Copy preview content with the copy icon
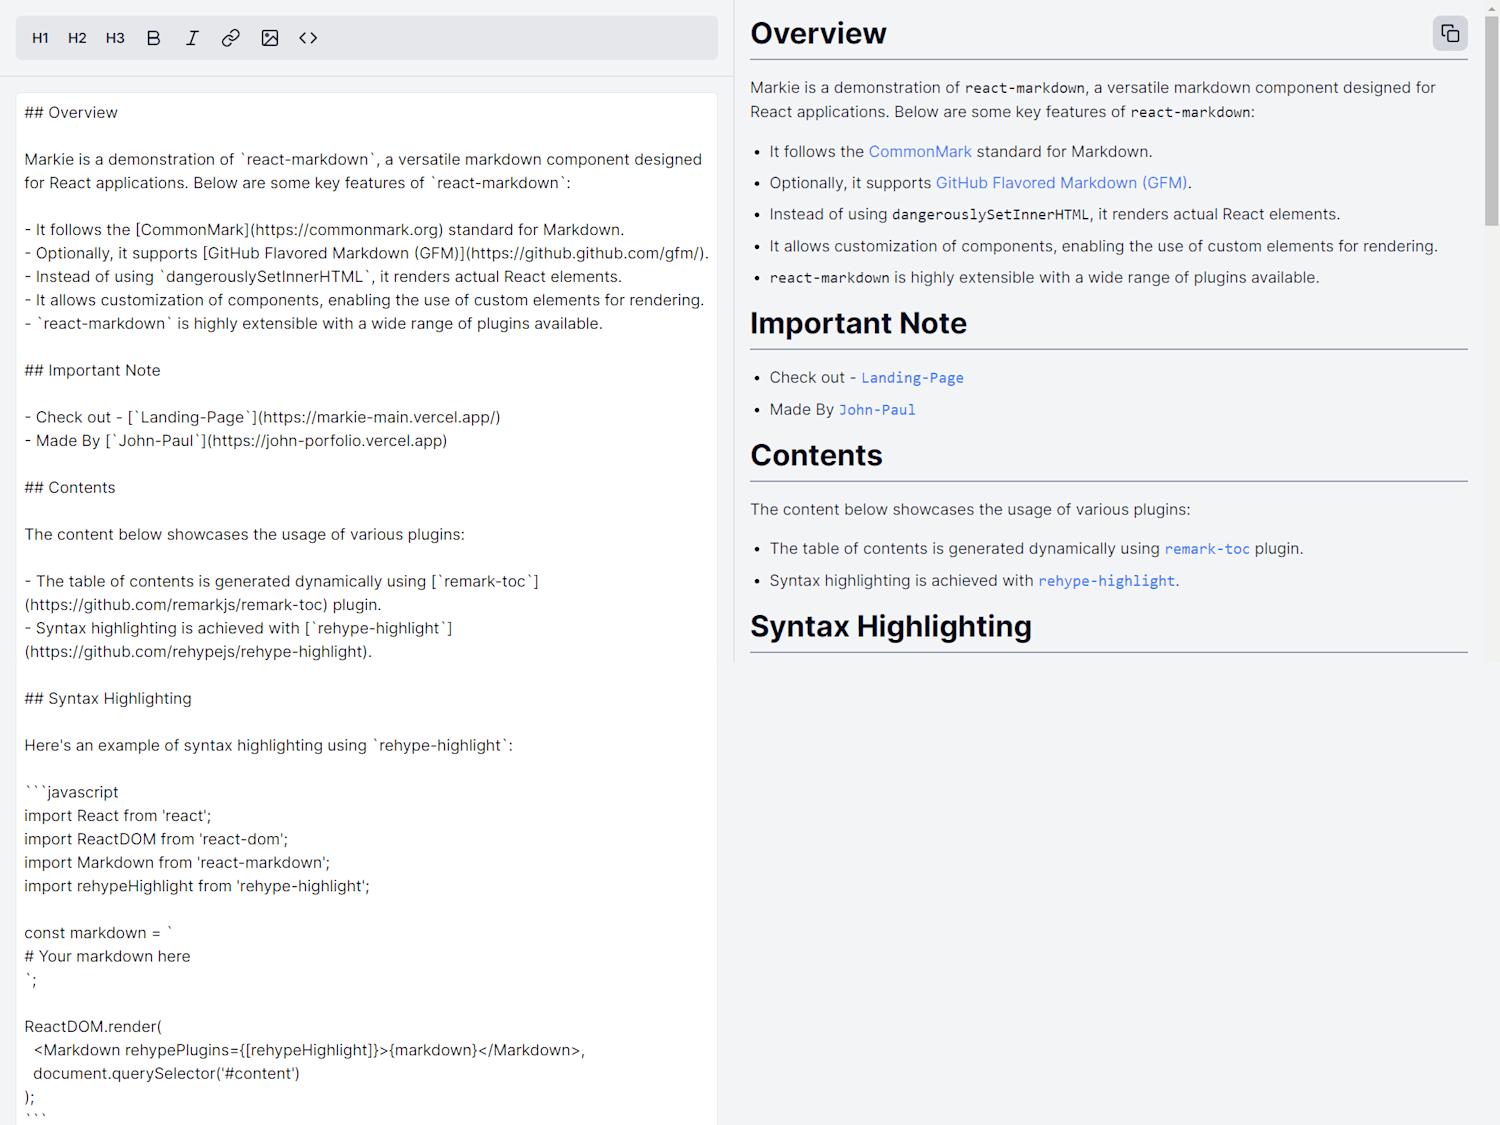 [1450, 33]
